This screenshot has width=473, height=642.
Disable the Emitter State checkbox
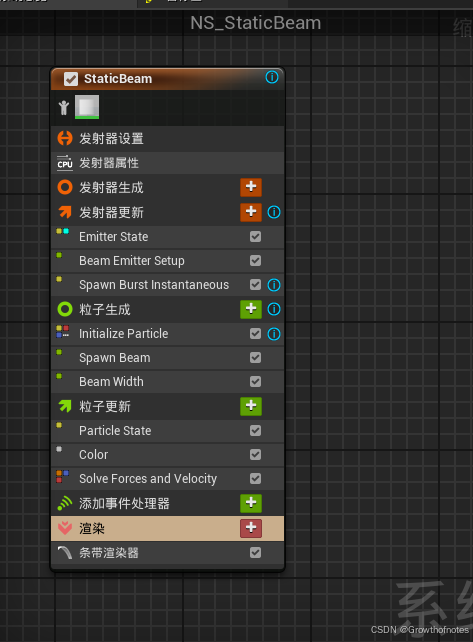256,237
